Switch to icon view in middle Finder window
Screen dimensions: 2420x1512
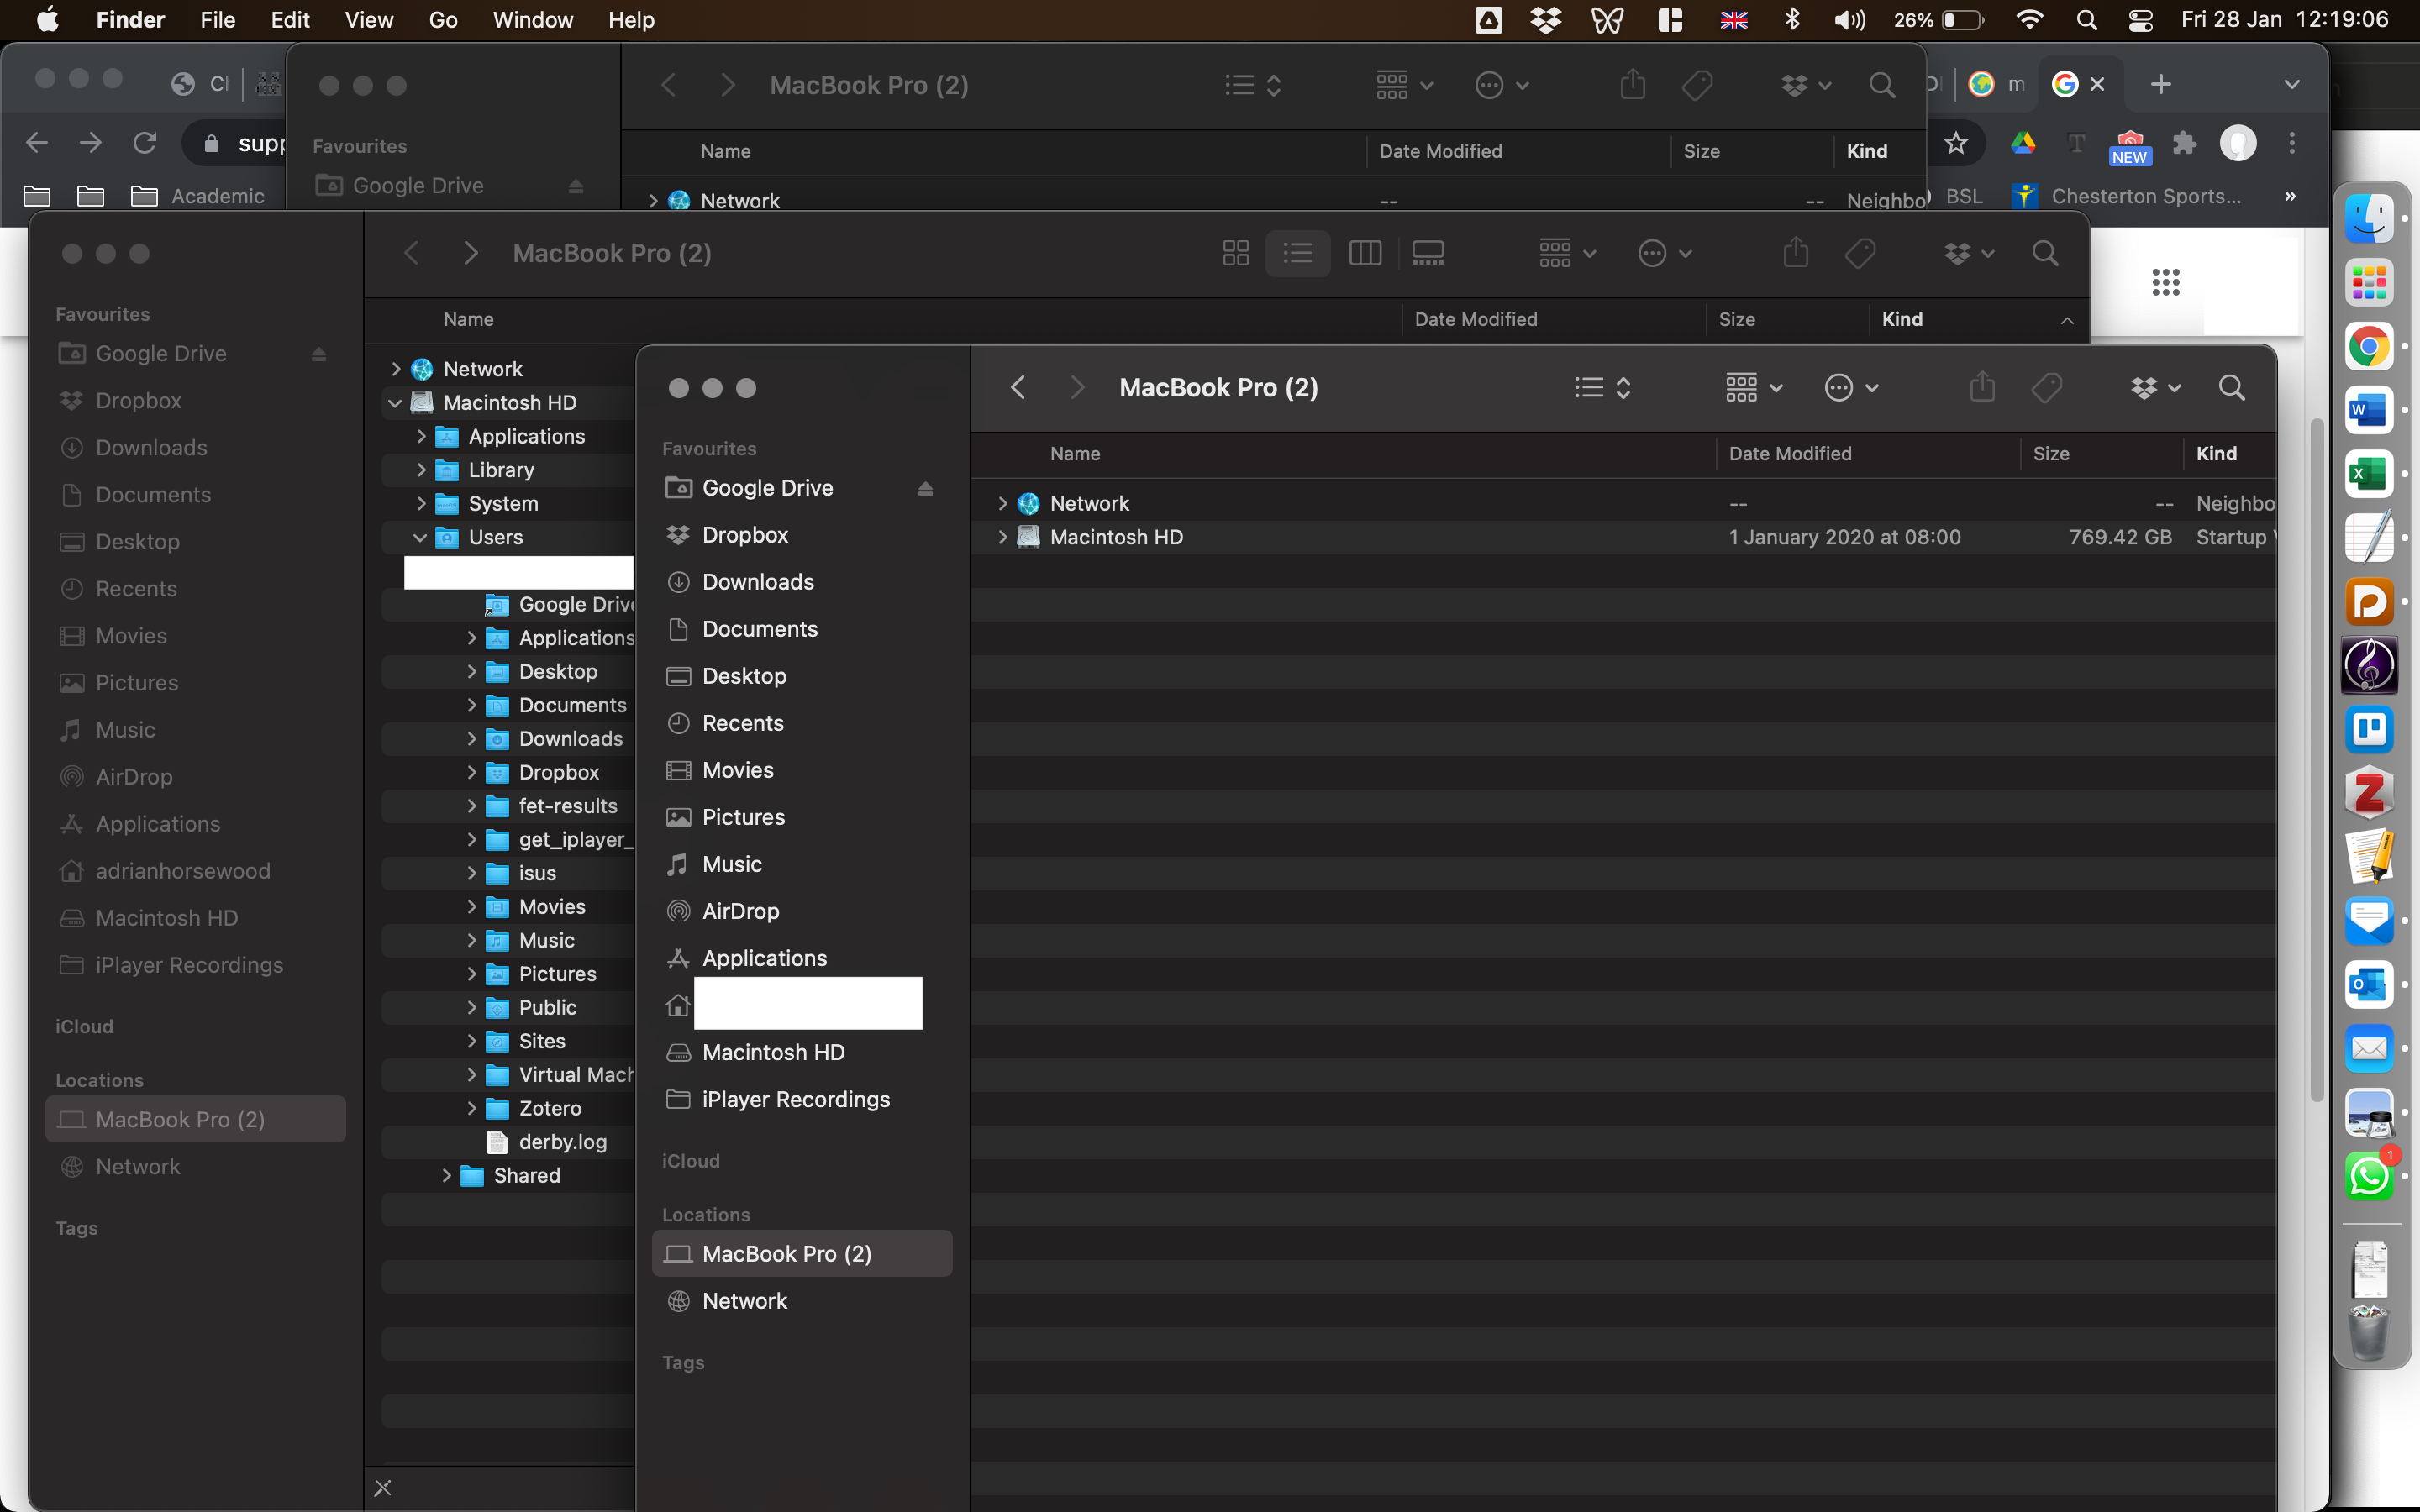pos(1236,253)
